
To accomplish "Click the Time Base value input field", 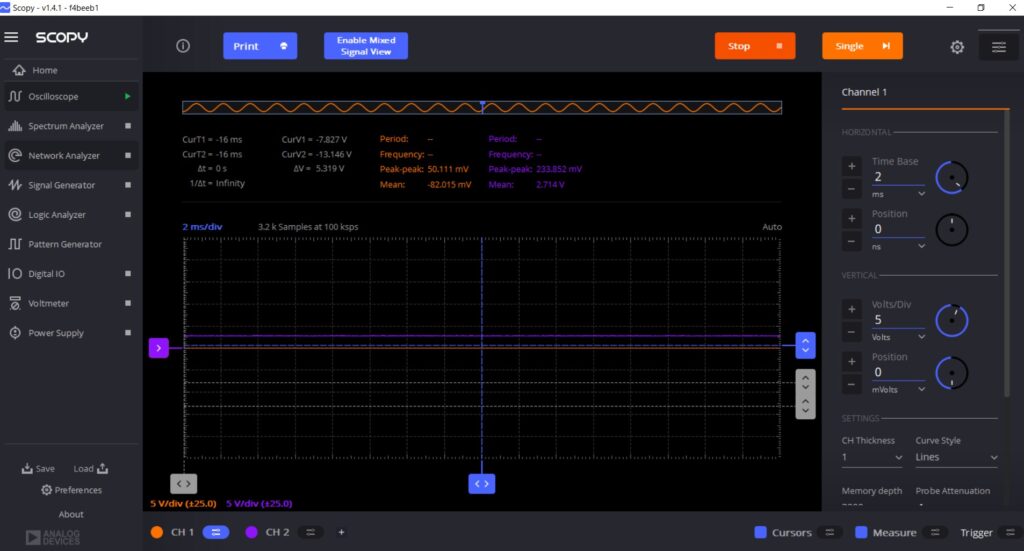I will (897, 176).
